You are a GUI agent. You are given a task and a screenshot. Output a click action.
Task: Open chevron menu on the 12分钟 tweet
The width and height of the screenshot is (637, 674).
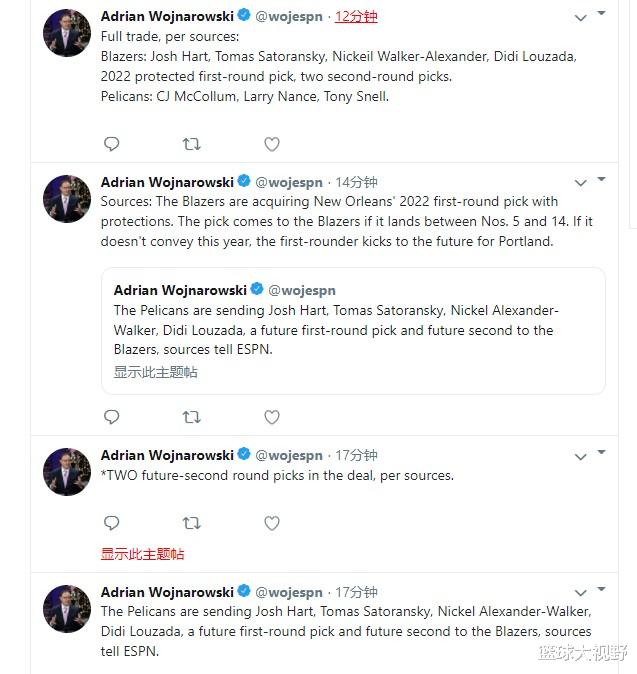[581, 18]
